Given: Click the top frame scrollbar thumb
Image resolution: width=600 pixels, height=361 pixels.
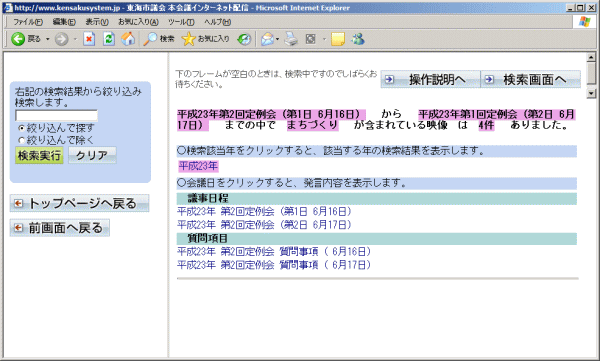Looking at the screenshot, I should (x=591, y=73).
